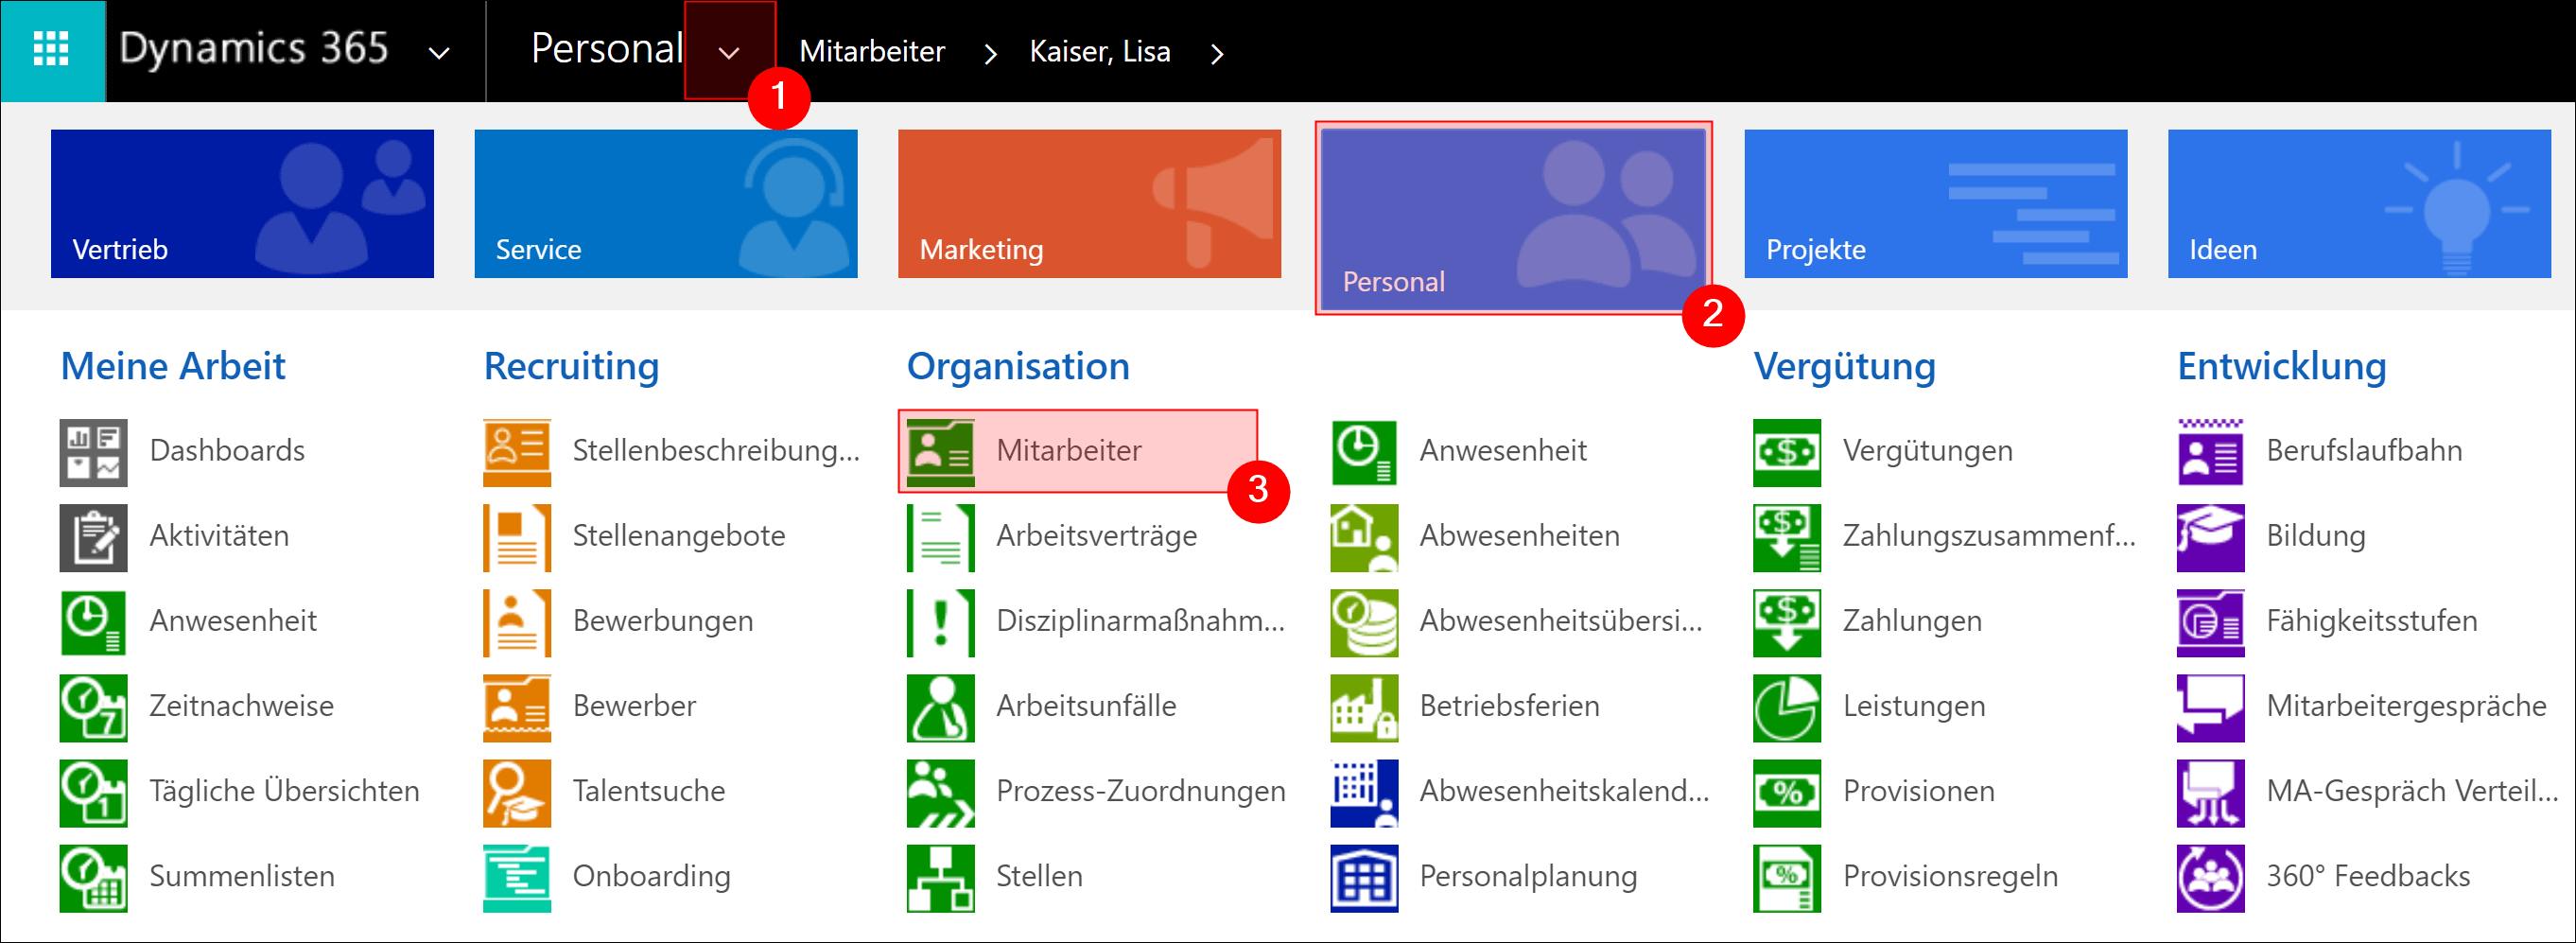Expand the chevron after Mitarbeiter breadcrumb
2576x943 pixels.
(990, 53)
